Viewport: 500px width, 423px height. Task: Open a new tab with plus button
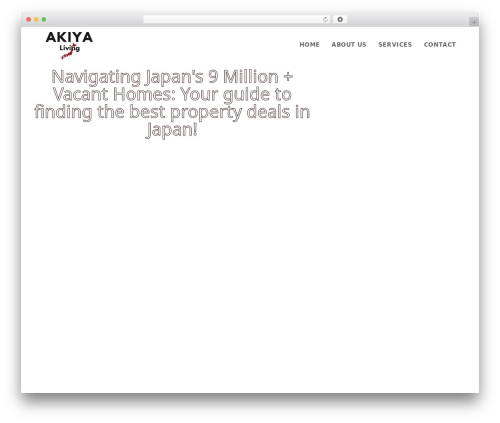[x=474, y=22]
